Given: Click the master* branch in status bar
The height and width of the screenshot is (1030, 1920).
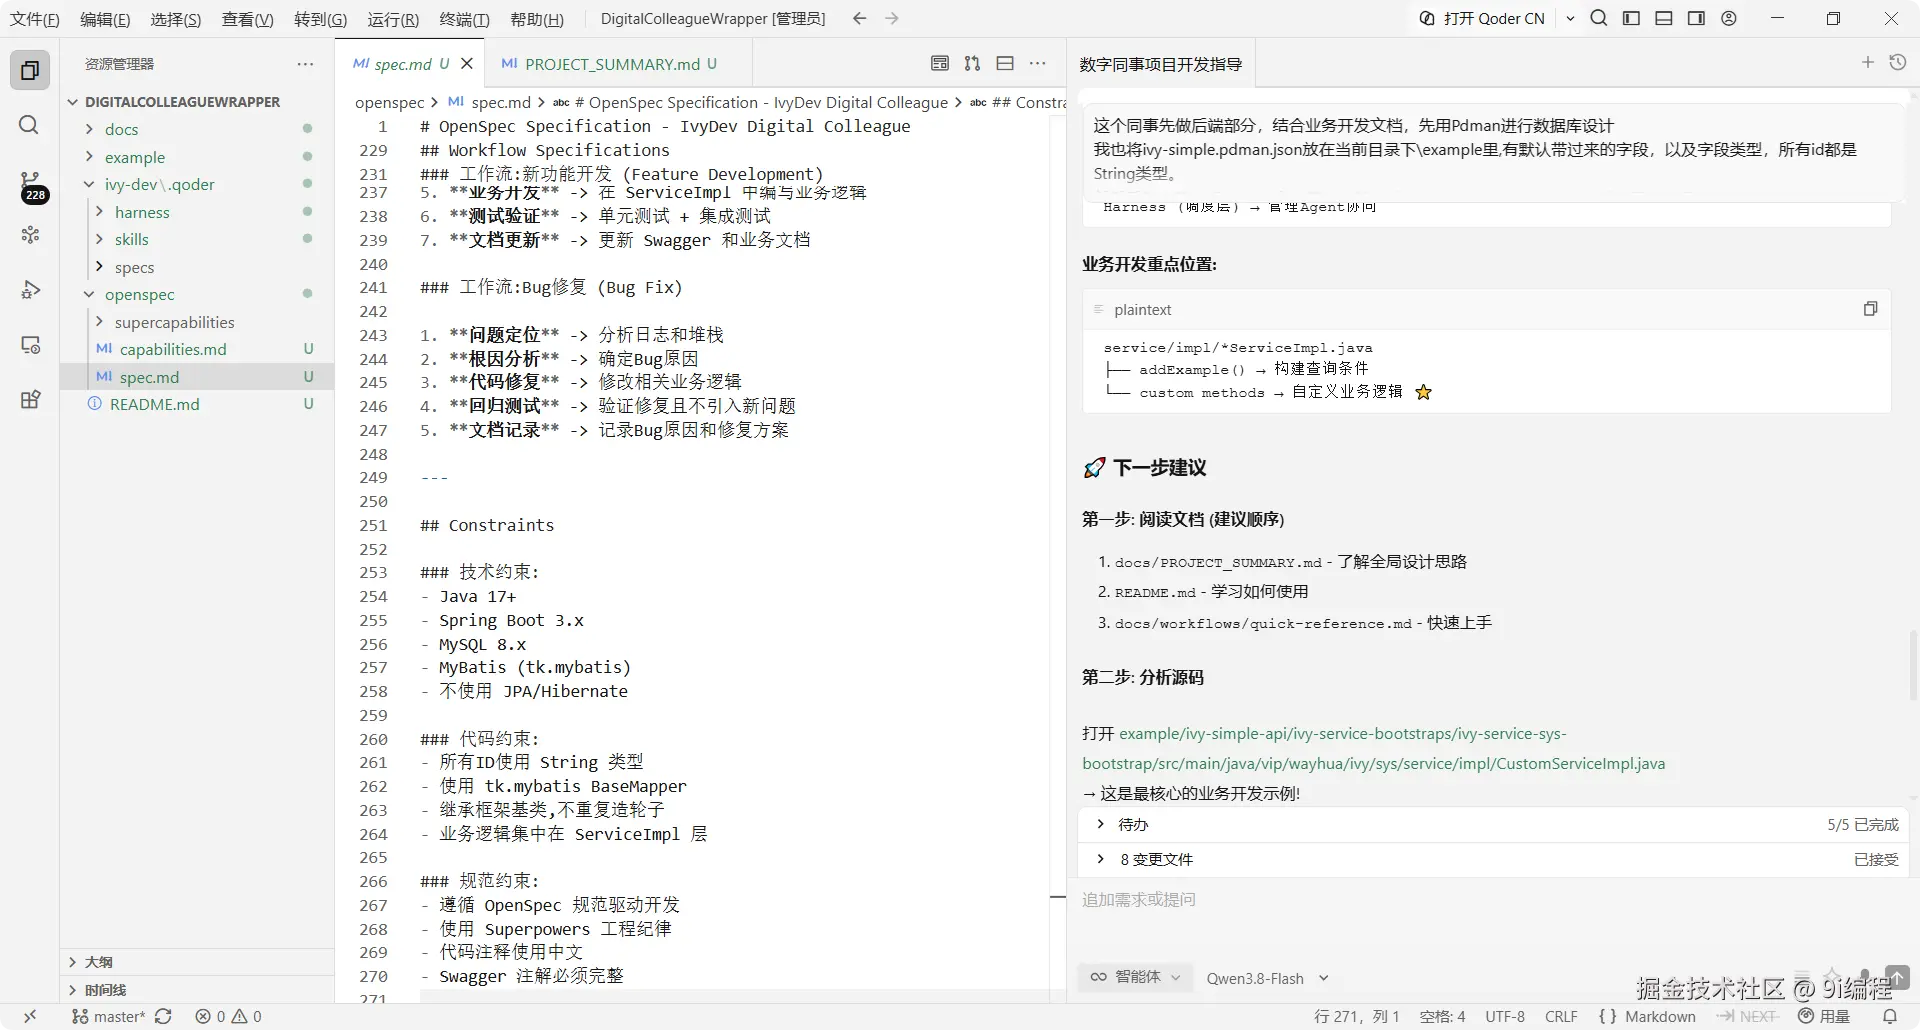Looking at the screenshot, I should (x=110, y=1016).
